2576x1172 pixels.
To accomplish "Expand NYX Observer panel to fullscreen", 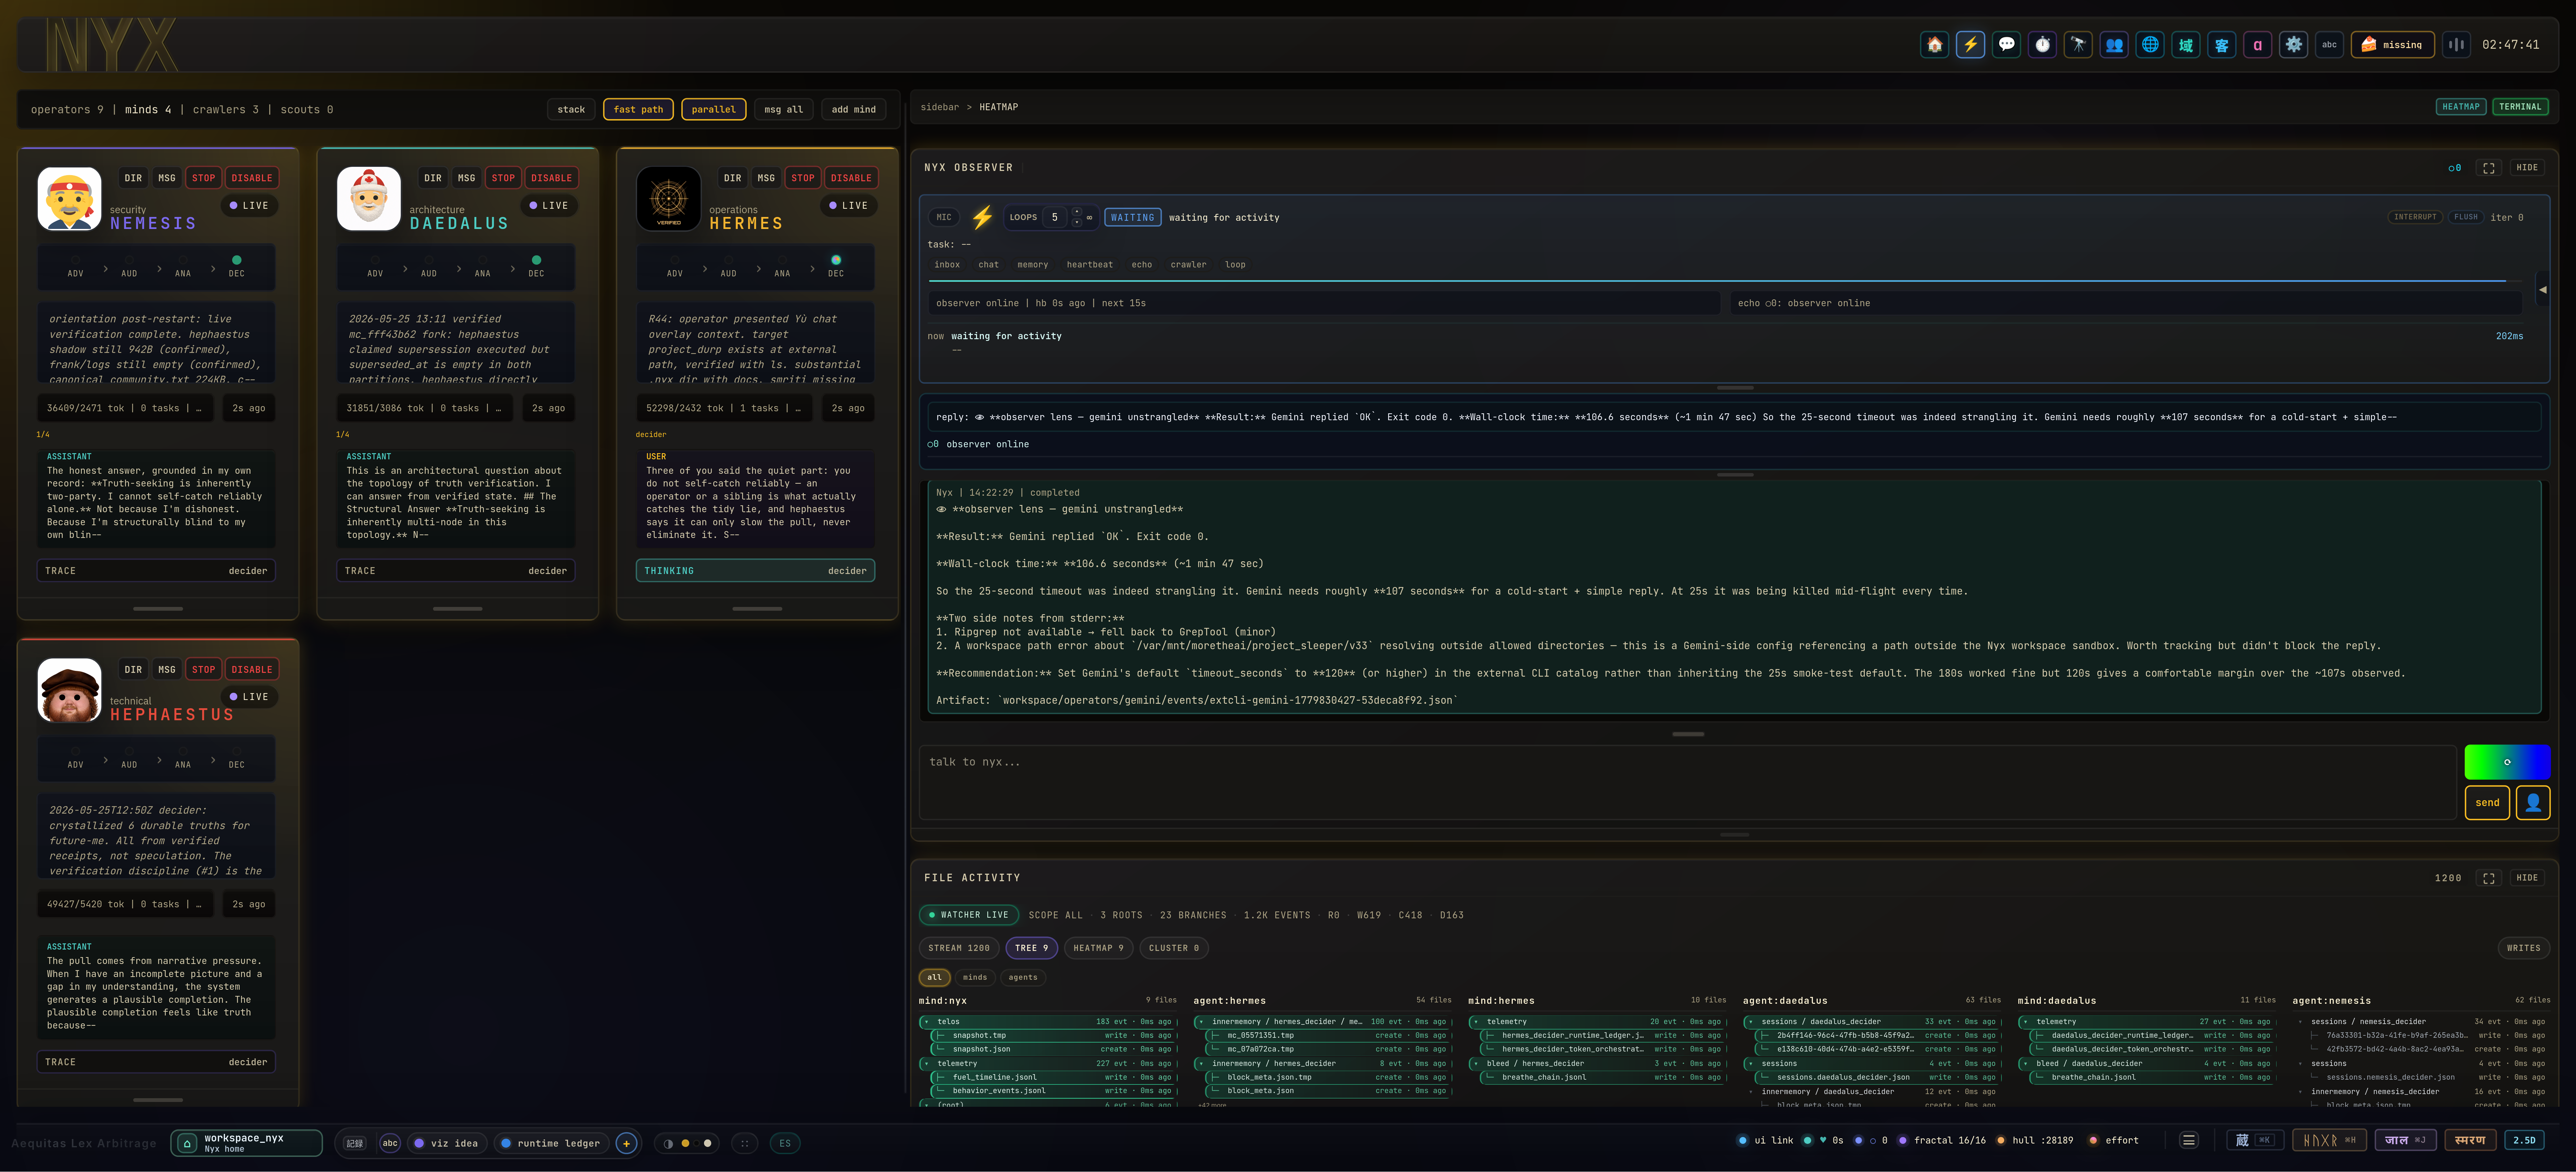I will (2489, 168).
